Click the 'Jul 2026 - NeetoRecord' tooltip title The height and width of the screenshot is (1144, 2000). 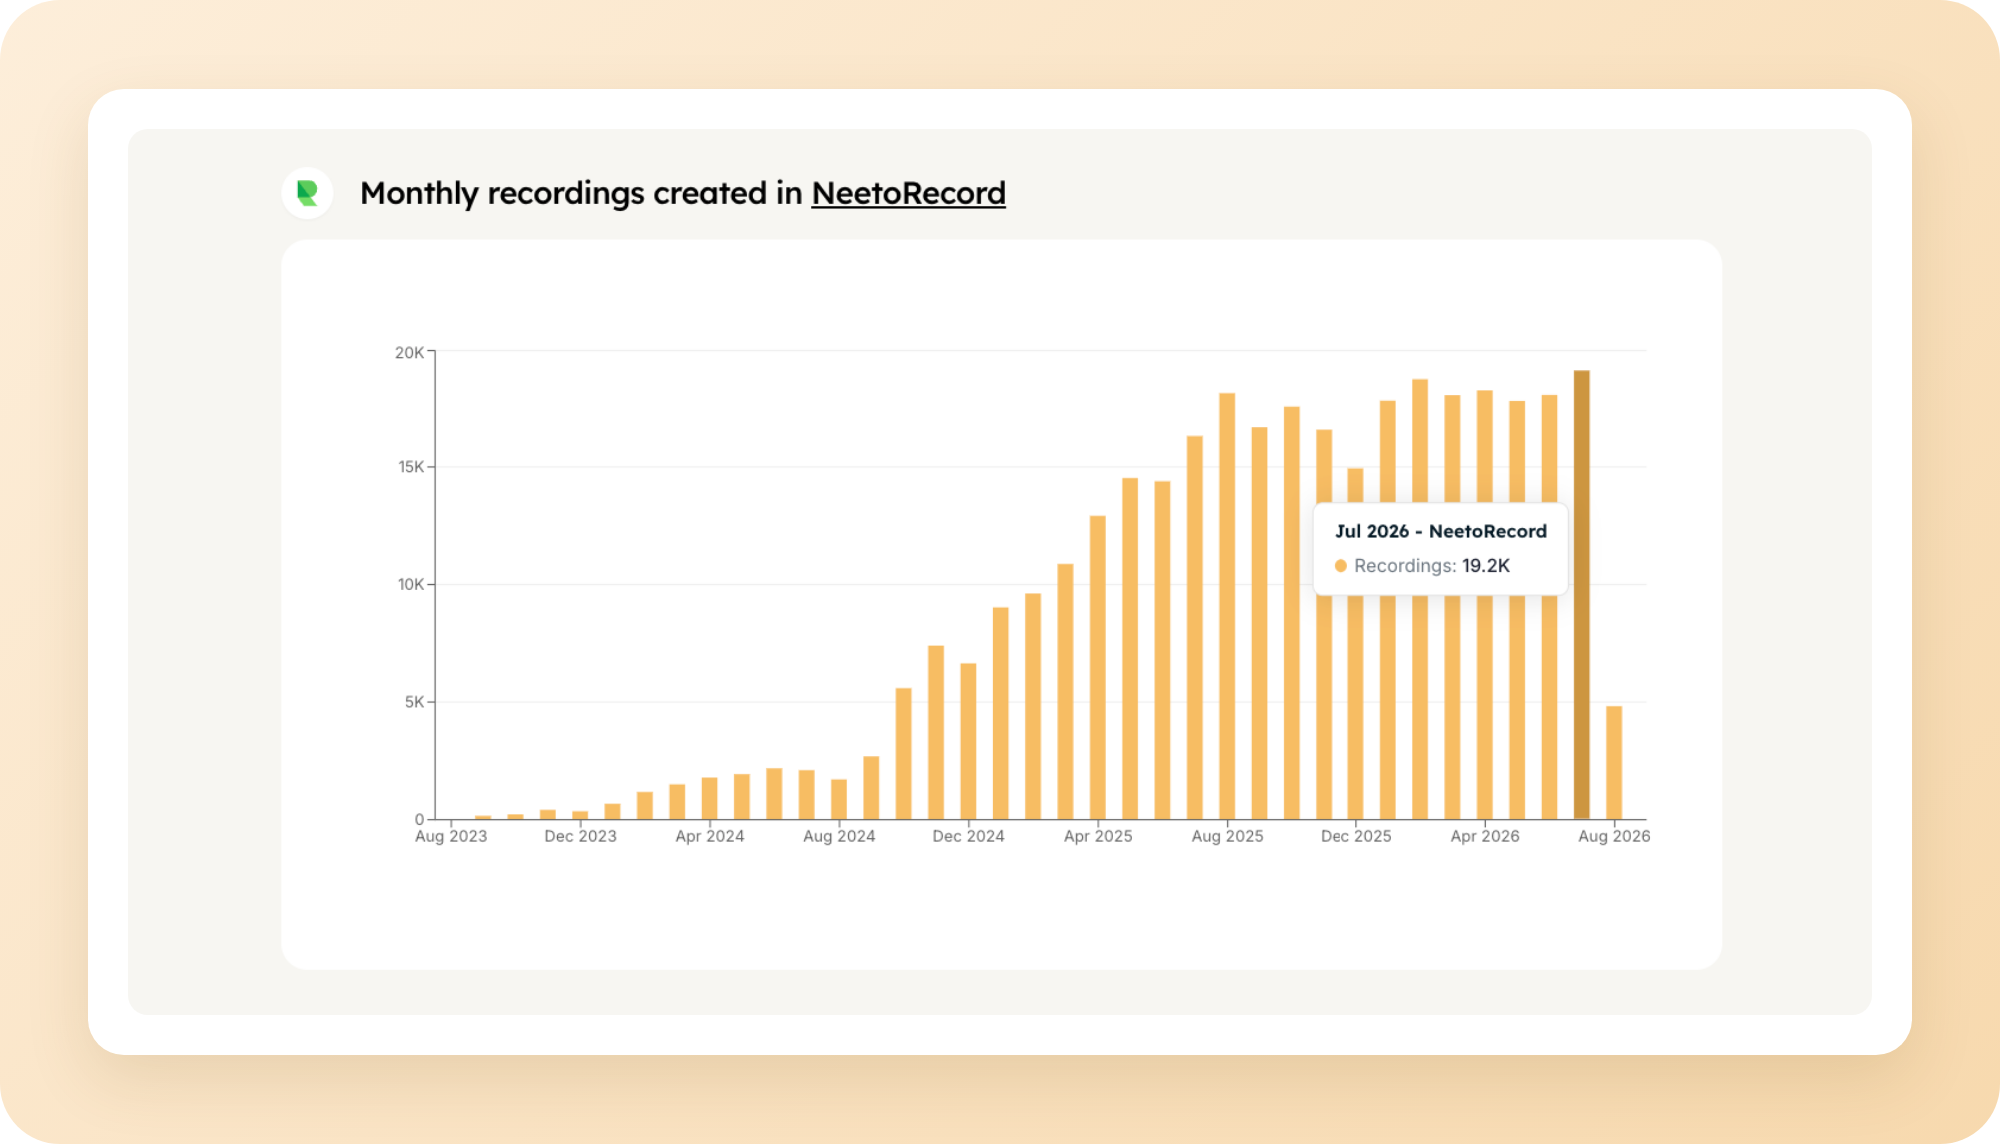tap(1441, 531)
